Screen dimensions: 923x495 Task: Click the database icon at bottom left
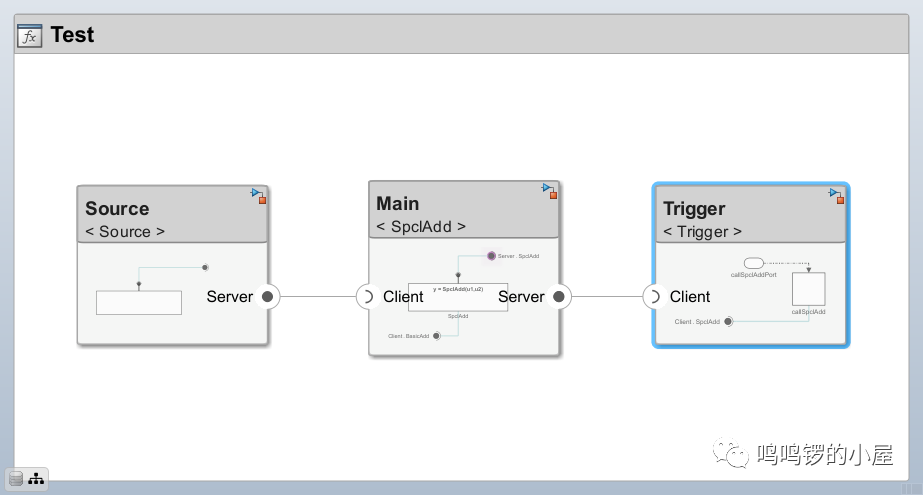[16, 479]
